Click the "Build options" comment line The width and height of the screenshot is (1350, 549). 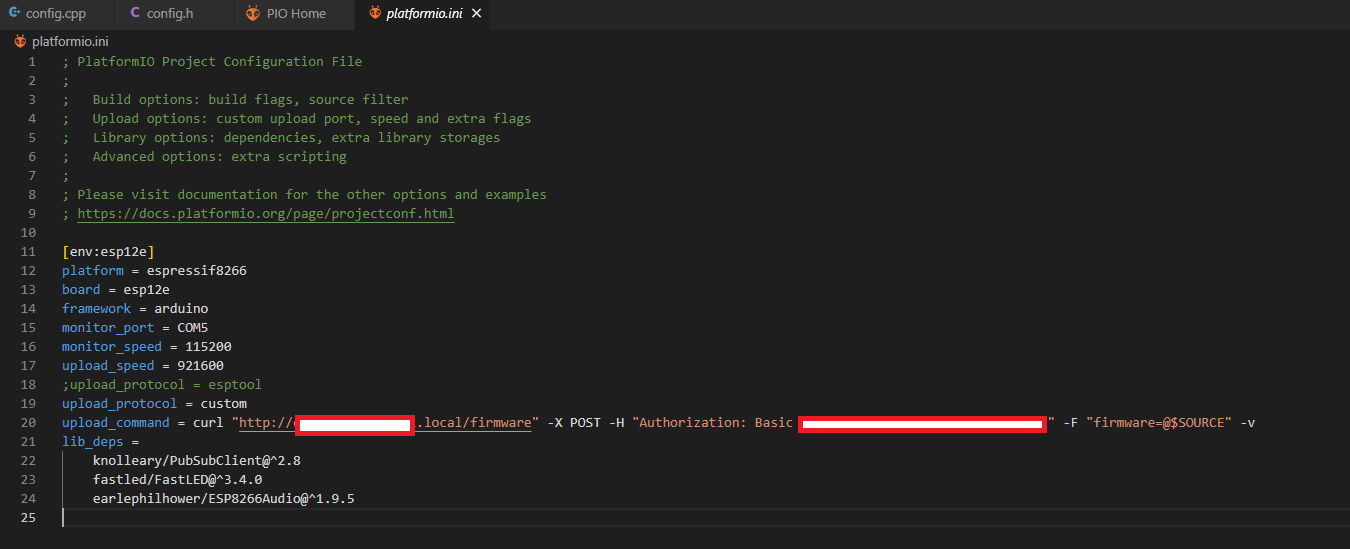[x=235, y=100]
